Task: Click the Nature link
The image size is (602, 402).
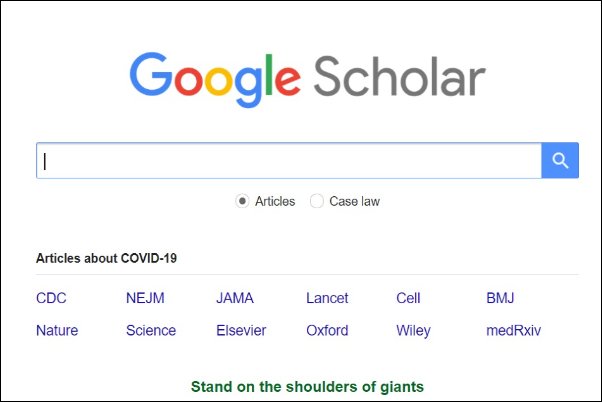Action: point(57,330)
